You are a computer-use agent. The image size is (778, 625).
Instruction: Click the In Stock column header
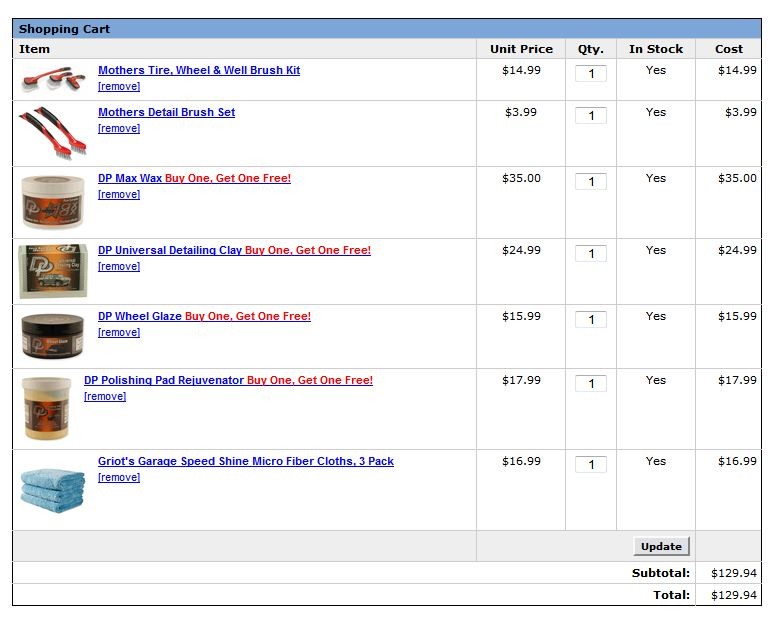[656, 49]
